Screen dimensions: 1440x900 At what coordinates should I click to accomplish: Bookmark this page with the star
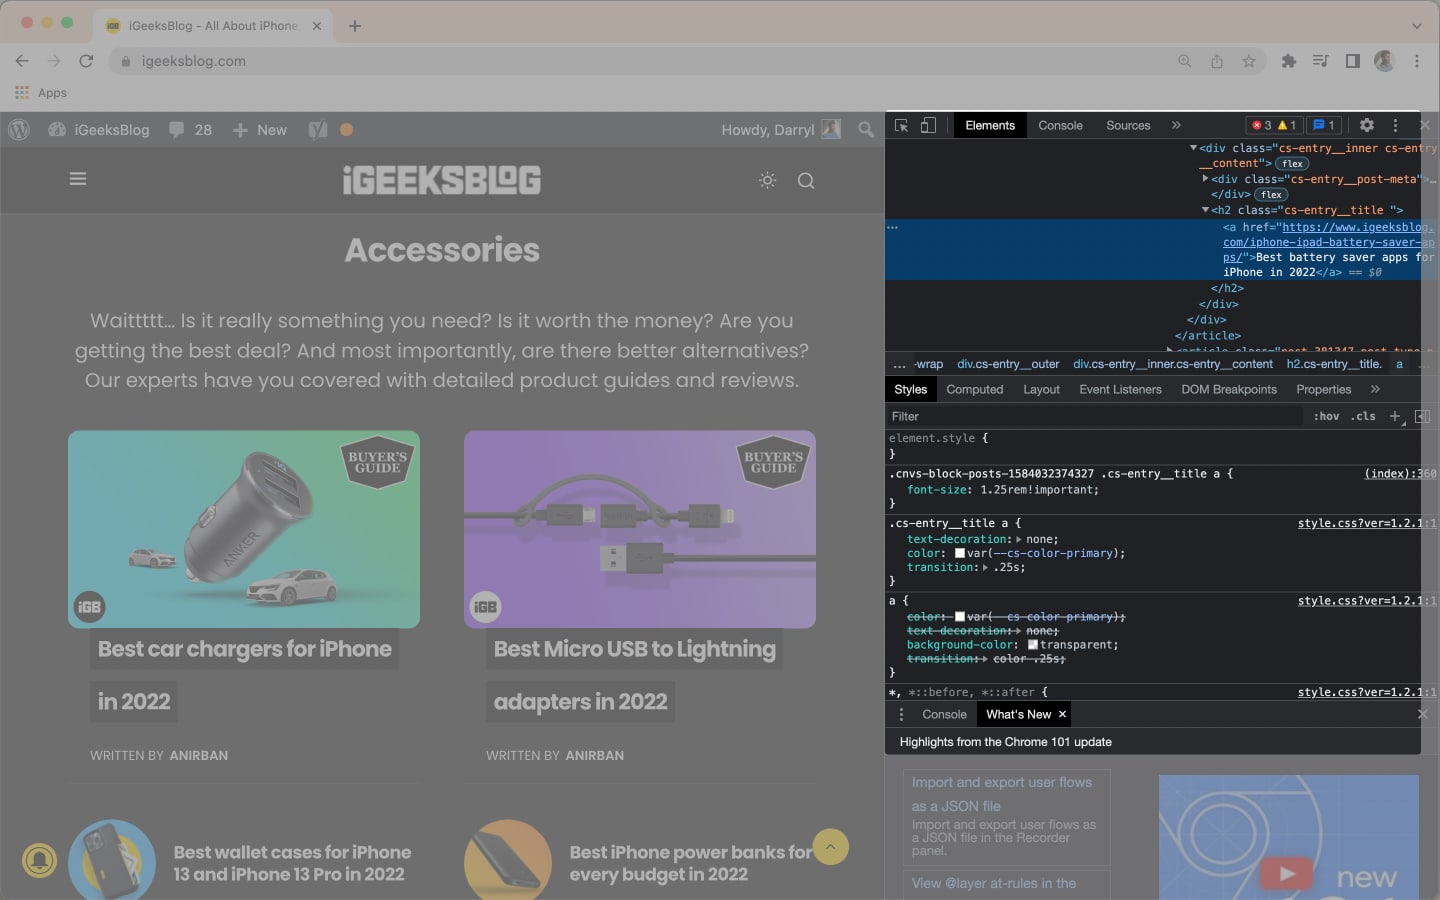click(x=1249, y=61)
